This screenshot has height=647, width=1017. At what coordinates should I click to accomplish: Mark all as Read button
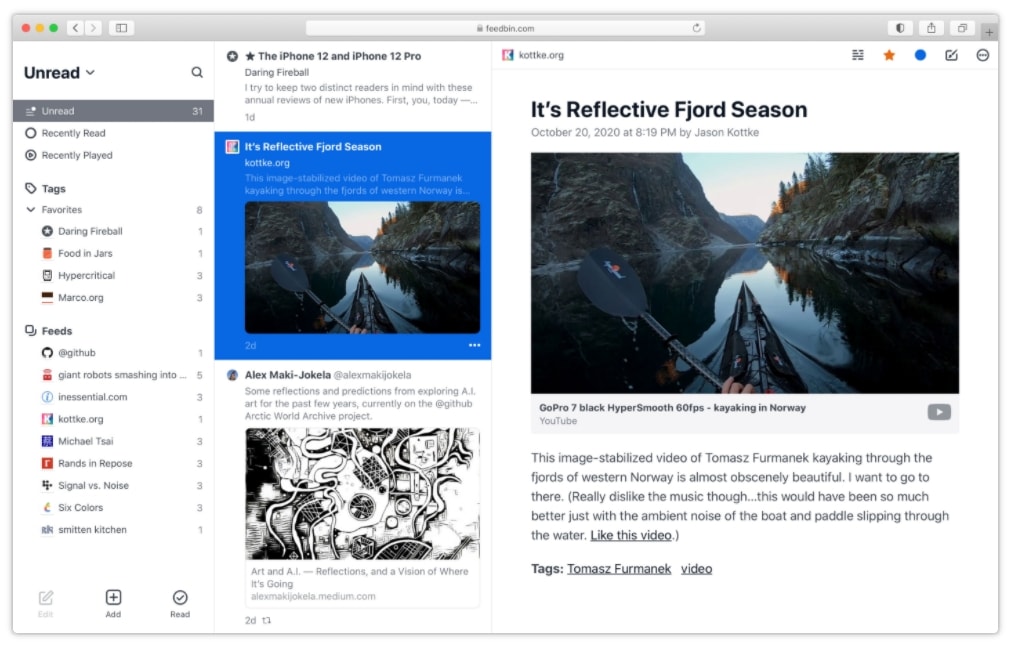coord(180,604)
